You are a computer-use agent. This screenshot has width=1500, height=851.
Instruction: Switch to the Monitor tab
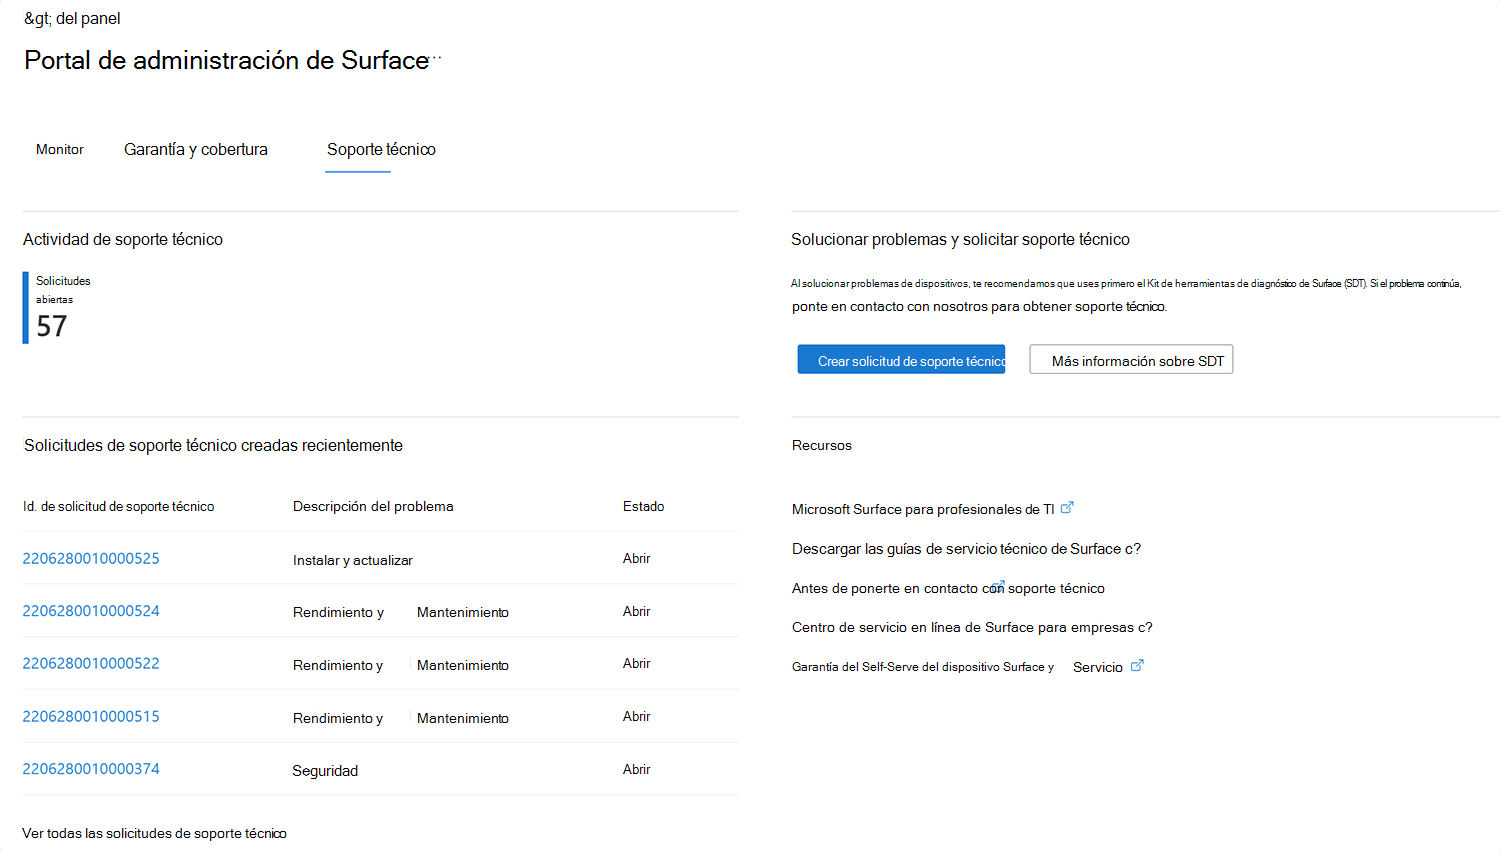click(x=59, y=149)
